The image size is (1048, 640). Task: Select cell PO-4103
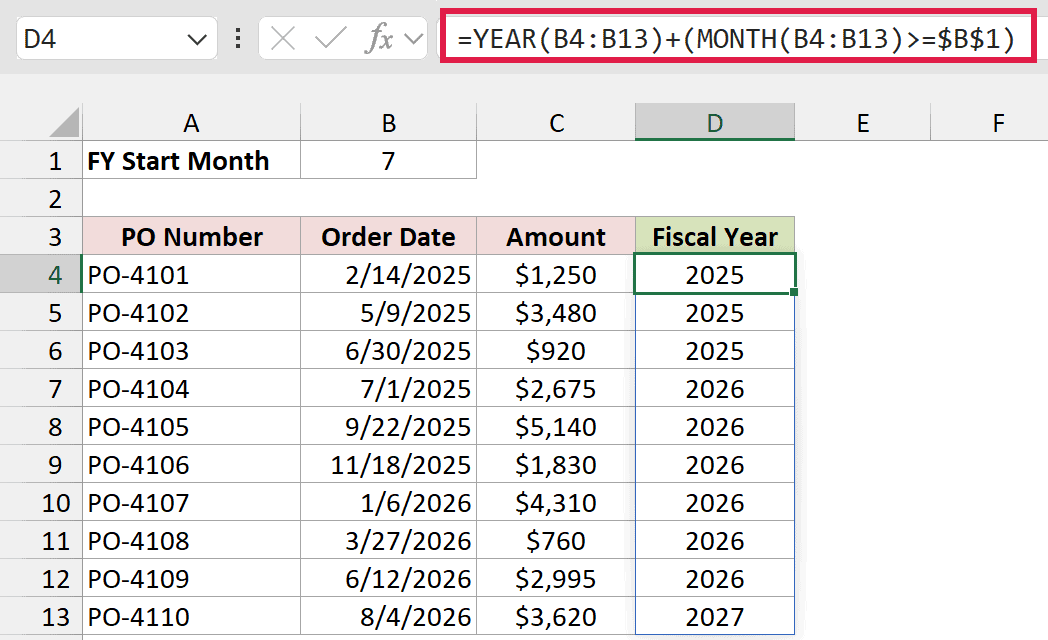[x=191, y=351]
